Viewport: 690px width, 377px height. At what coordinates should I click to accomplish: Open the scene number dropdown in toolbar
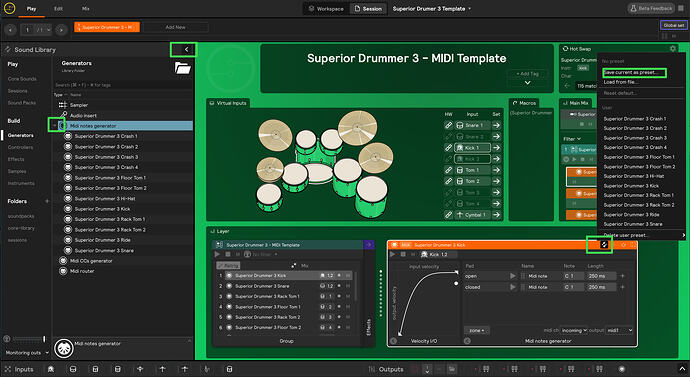[43, 30]
